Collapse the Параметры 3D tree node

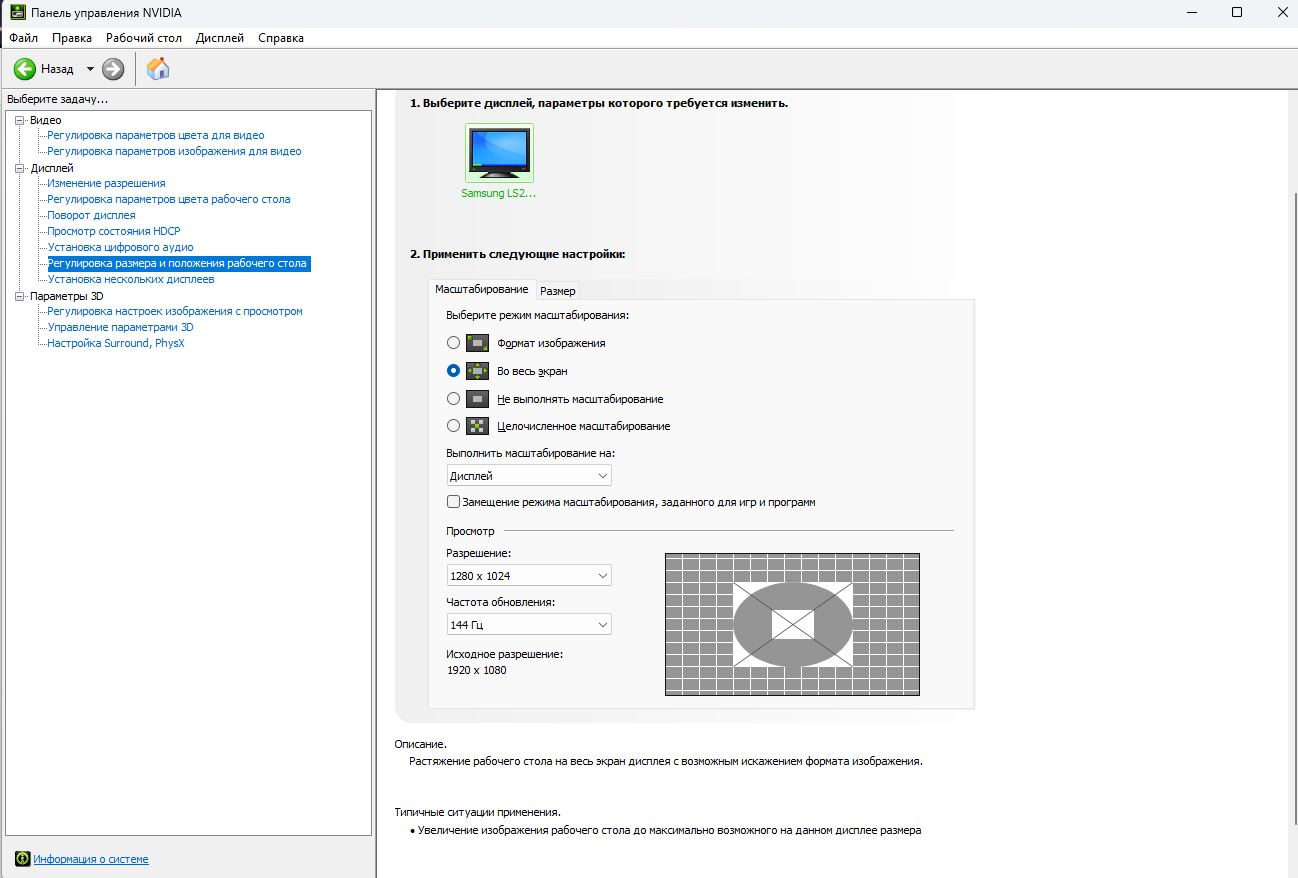tap(19, 296)
